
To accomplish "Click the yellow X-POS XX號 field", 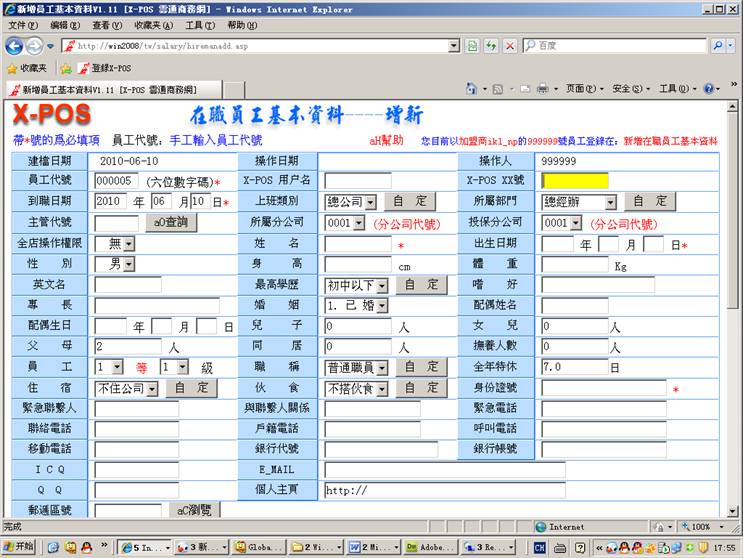I will click(574, 181).
